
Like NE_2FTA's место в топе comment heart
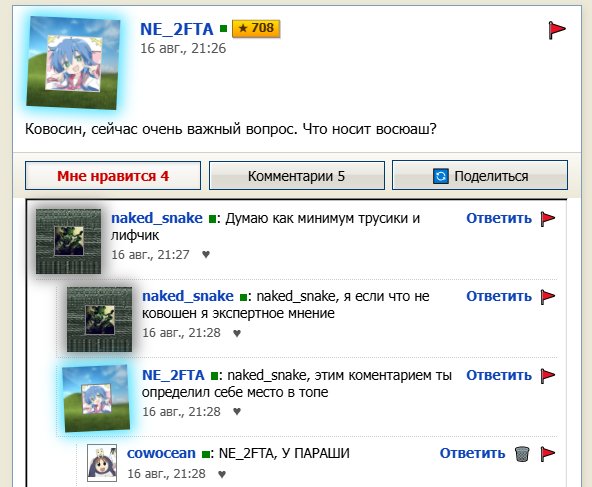[237, 411]
